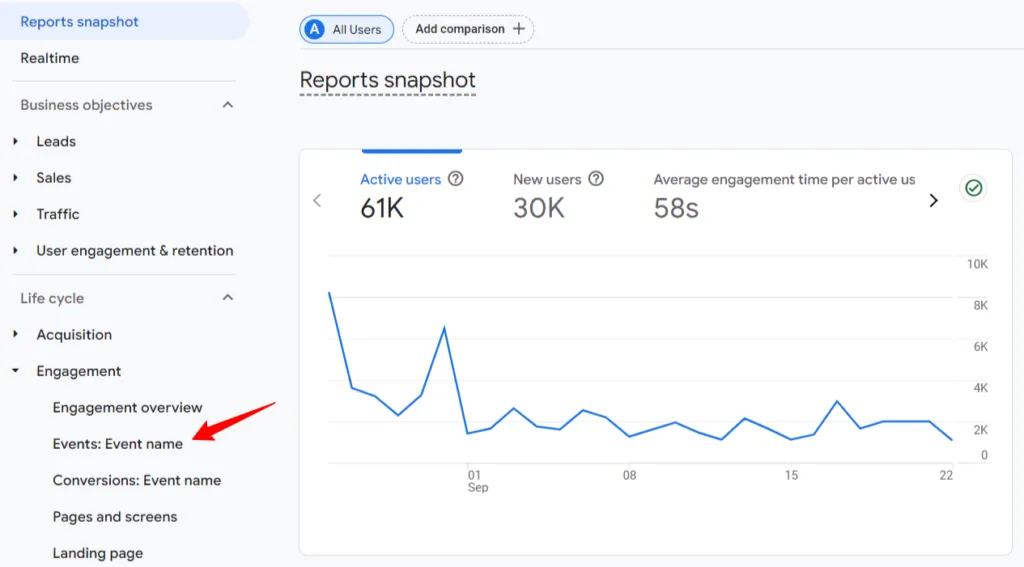Click the Active users help icon
The image size is (1024, 567).
(x=456, y=179)
